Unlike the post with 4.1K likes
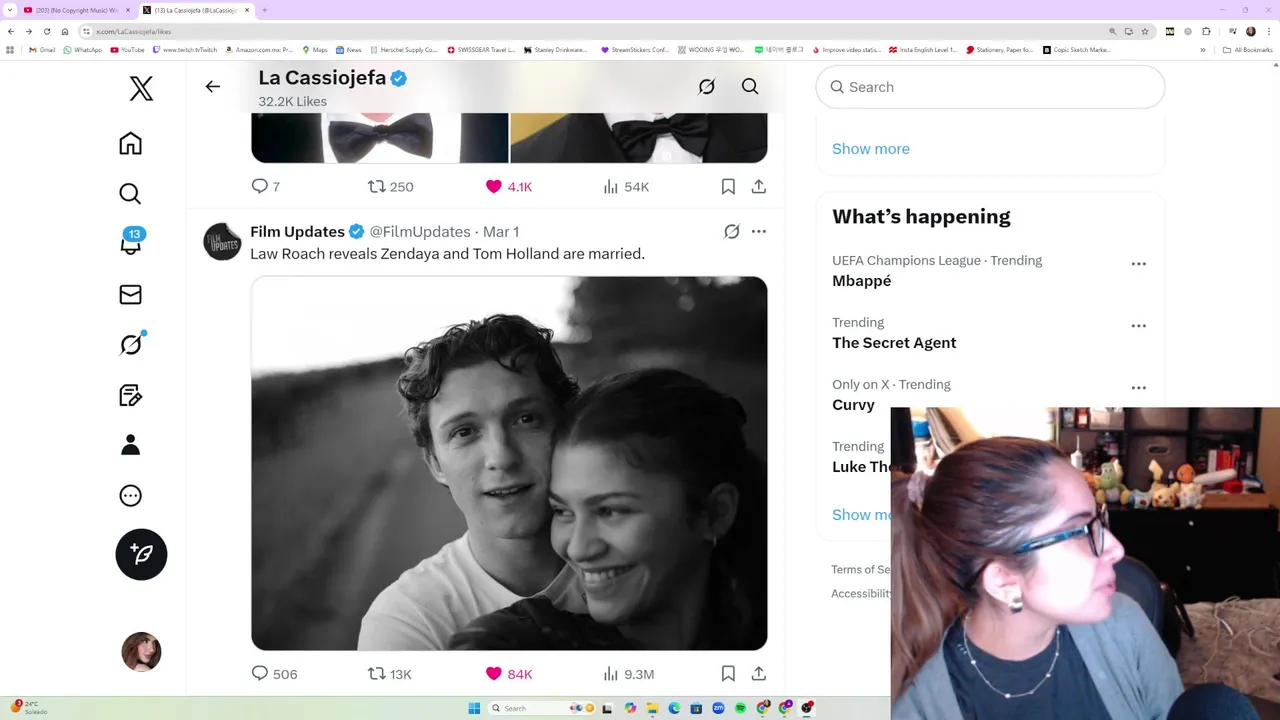 [509, 186]
